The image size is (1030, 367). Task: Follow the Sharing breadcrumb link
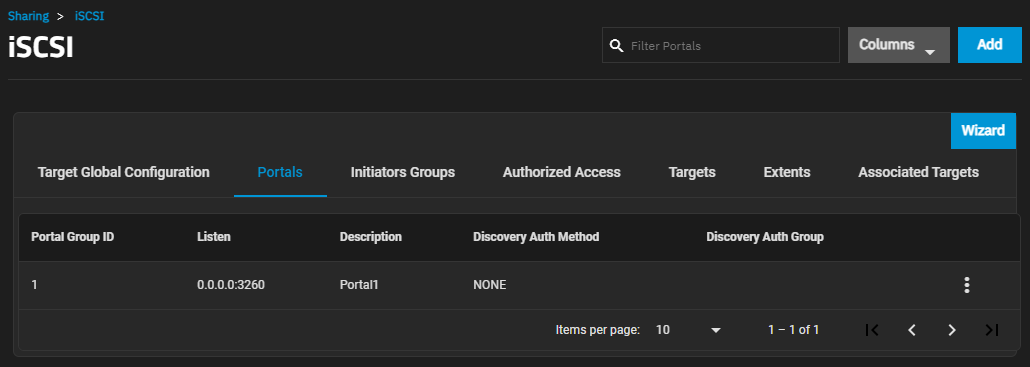click(x=28, y=16)
